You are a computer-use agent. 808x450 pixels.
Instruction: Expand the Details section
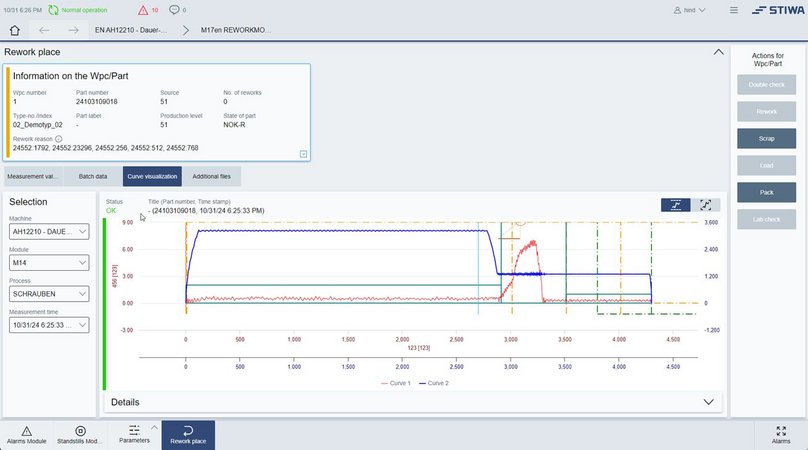(x=710, y=402)
